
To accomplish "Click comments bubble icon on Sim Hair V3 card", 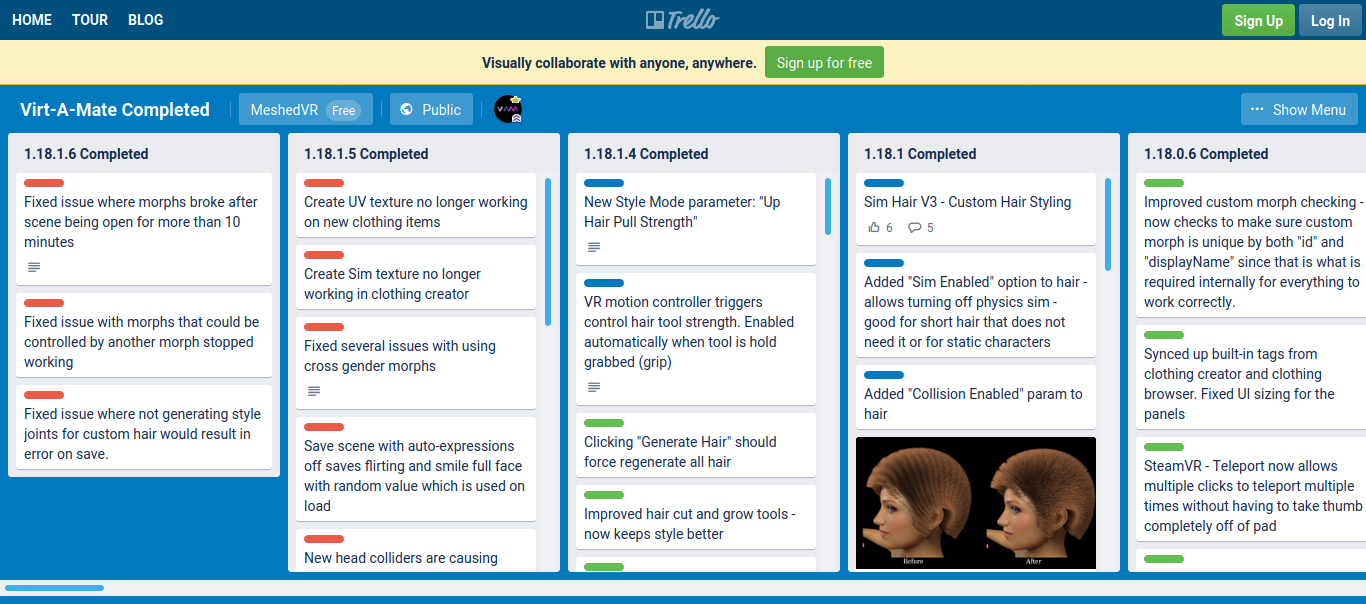I will [914, 227].
